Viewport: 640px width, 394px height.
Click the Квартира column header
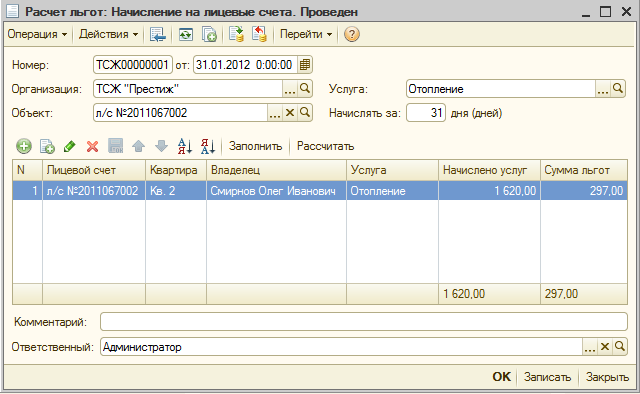(176, 170)
